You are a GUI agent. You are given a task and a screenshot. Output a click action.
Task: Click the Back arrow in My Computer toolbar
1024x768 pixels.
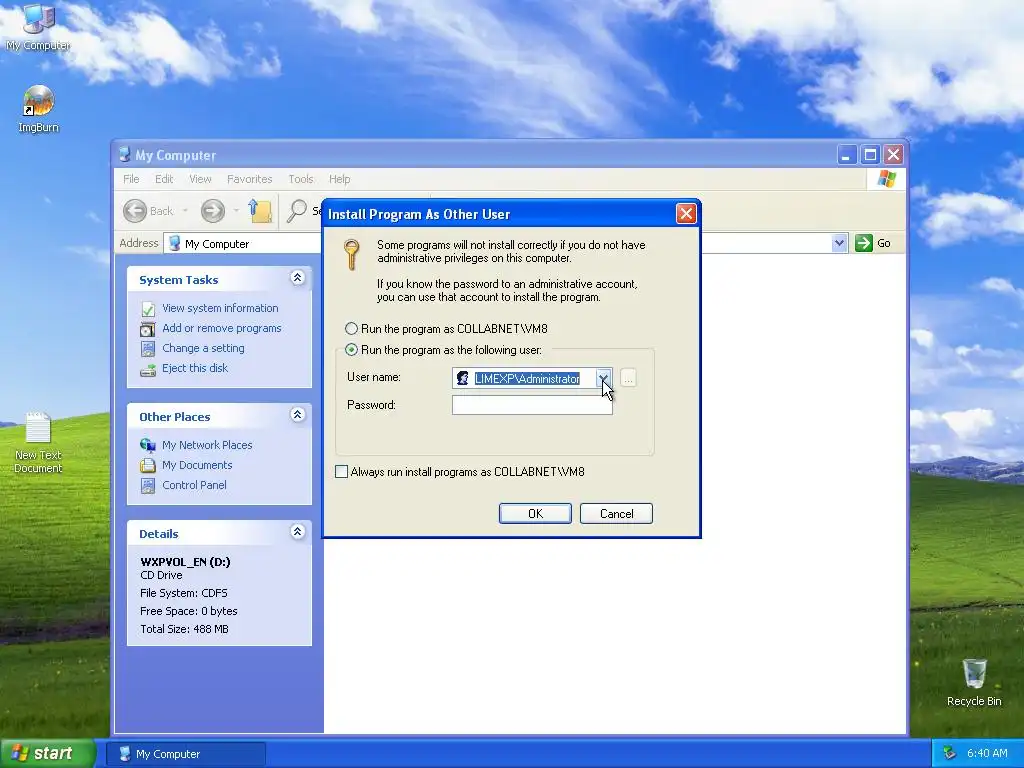135,211
